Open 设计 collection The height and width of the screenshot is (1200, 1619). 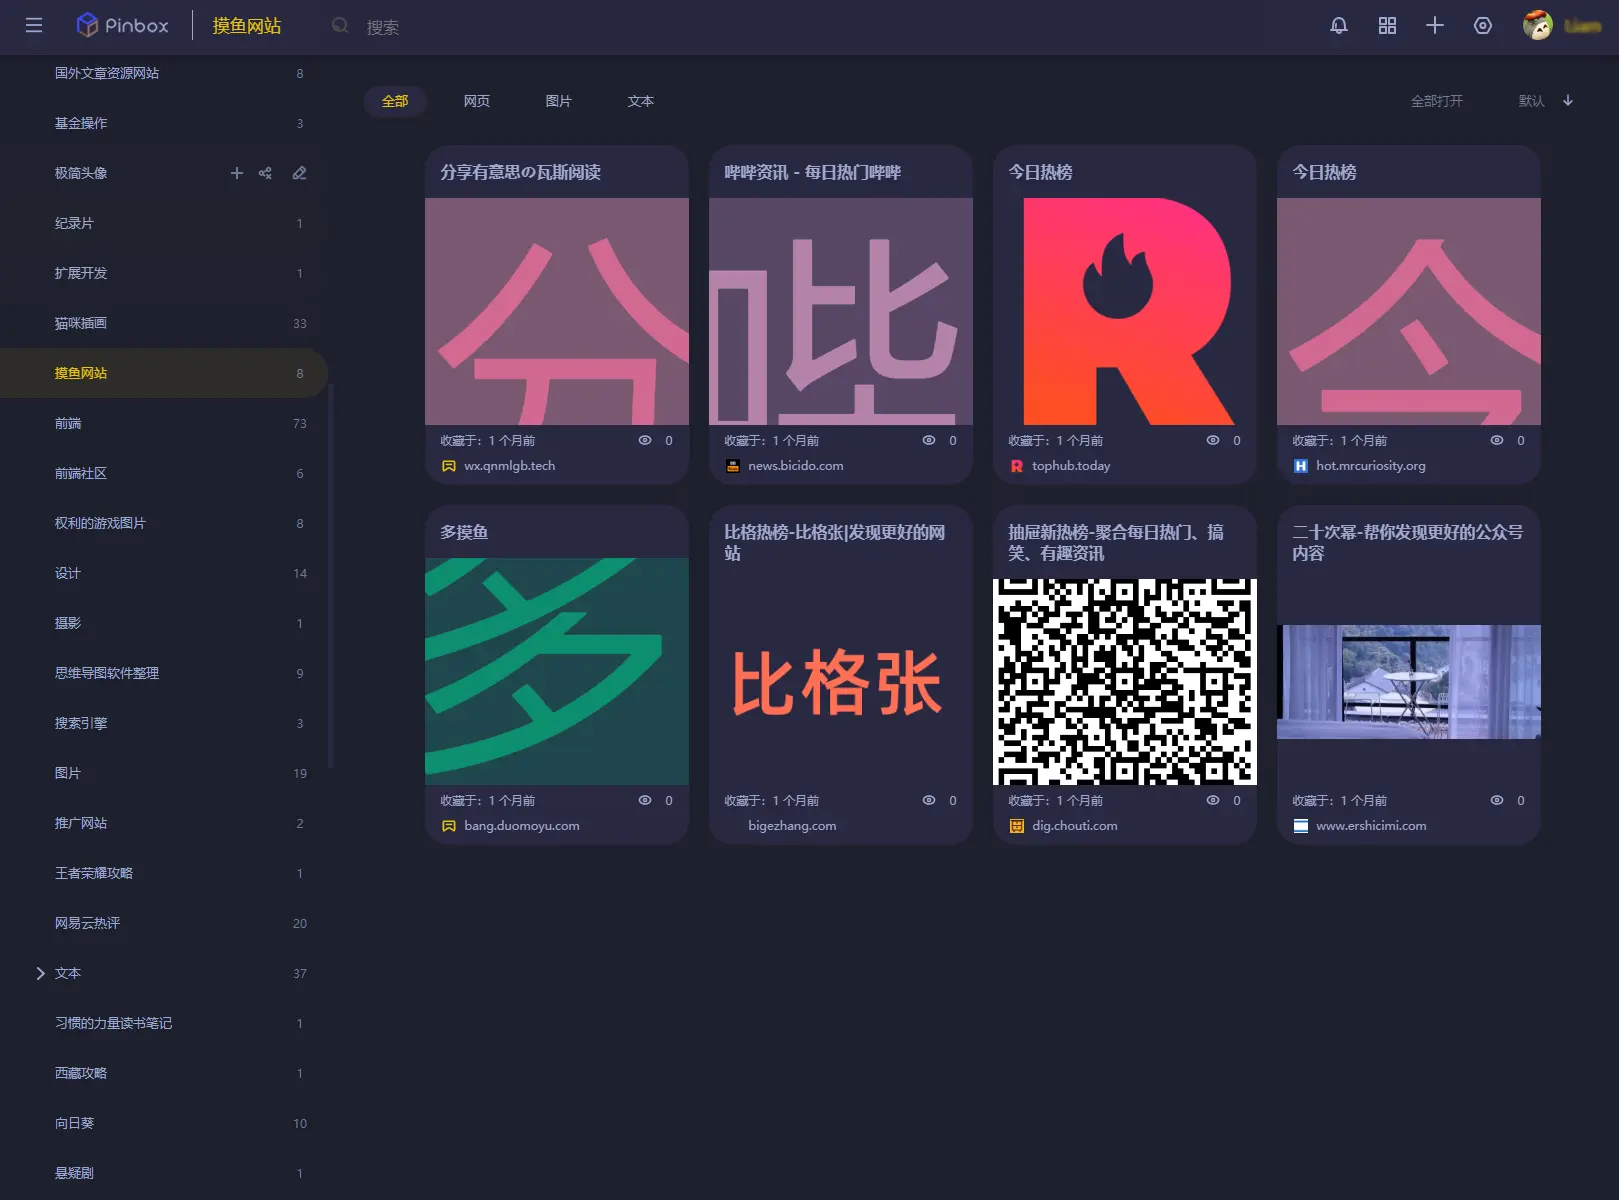[164, 573]
